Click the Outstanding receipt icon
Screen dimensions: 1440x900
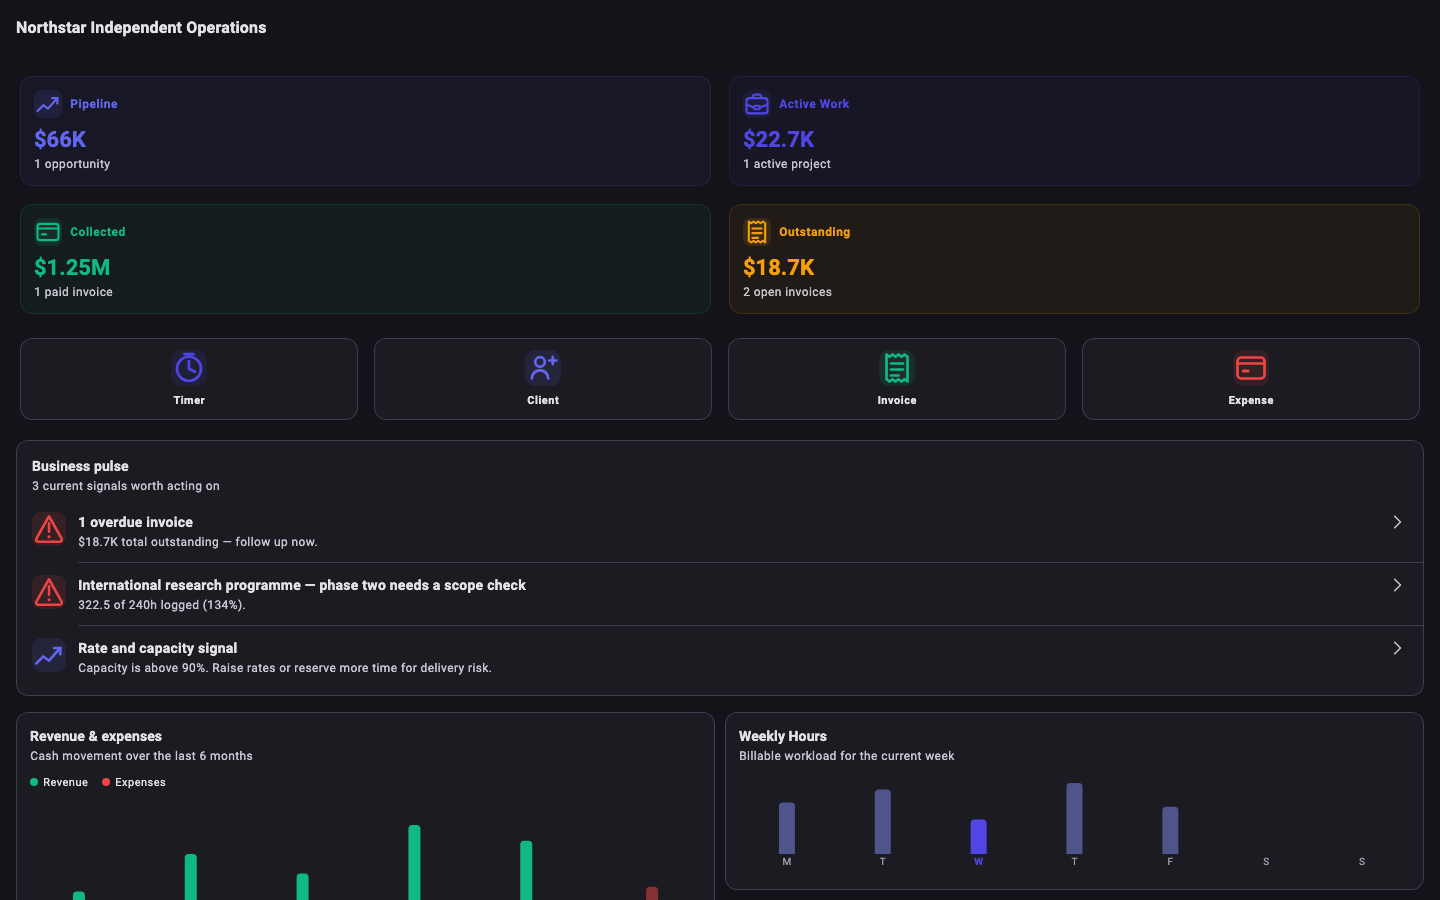[757, 232]
